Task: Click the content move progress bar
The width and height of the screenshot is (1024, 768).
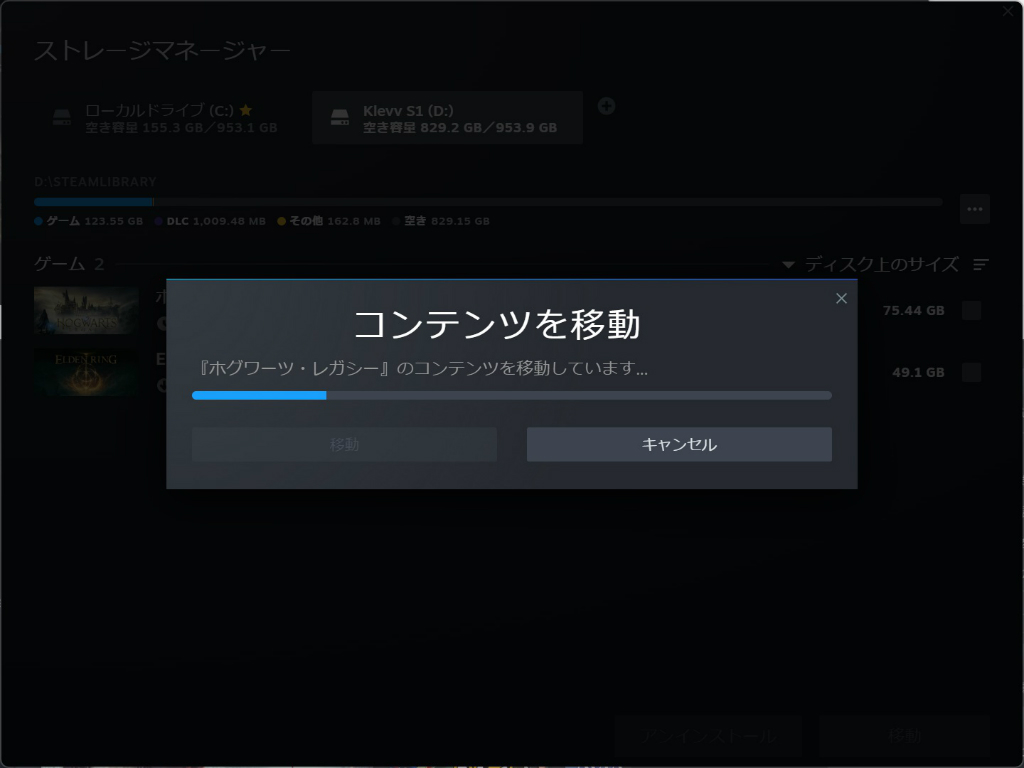Action: pyautogui.click(x=511, y=395)
